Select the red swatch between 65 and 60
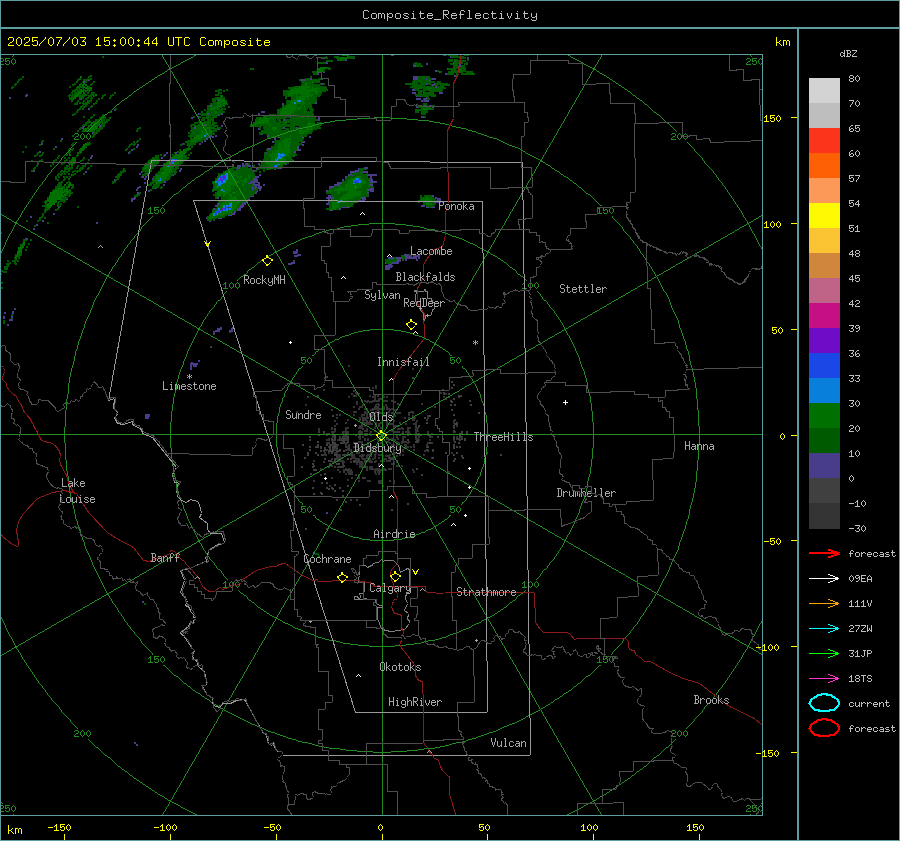 (824, 140)
